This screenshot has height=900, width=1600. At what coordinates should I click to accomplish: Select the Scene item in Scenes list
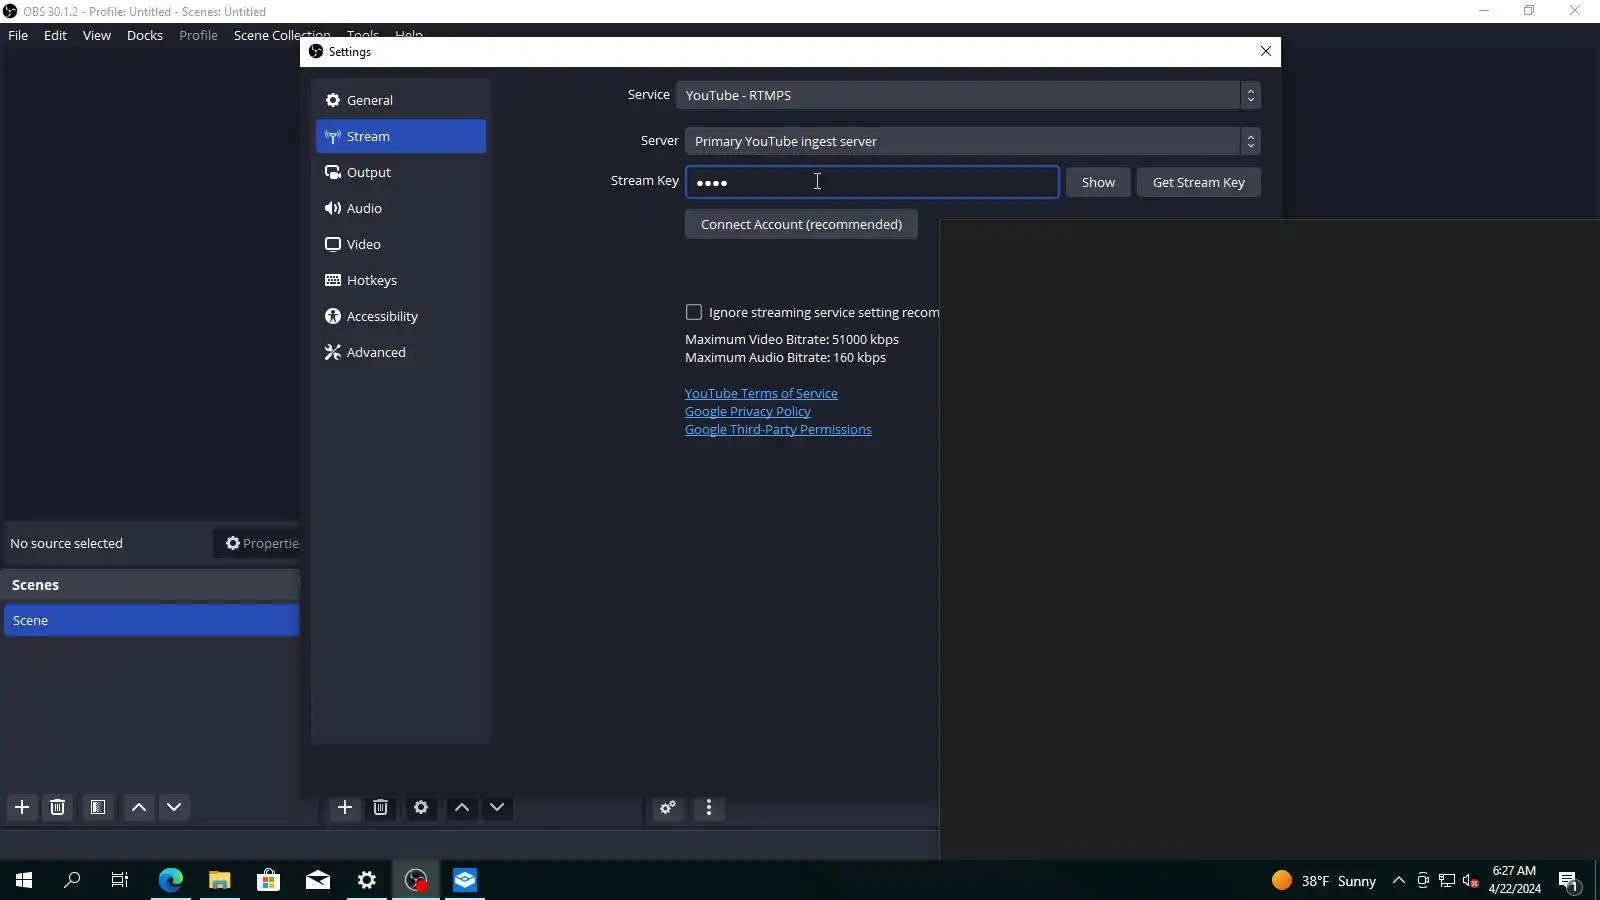point(151,620)
